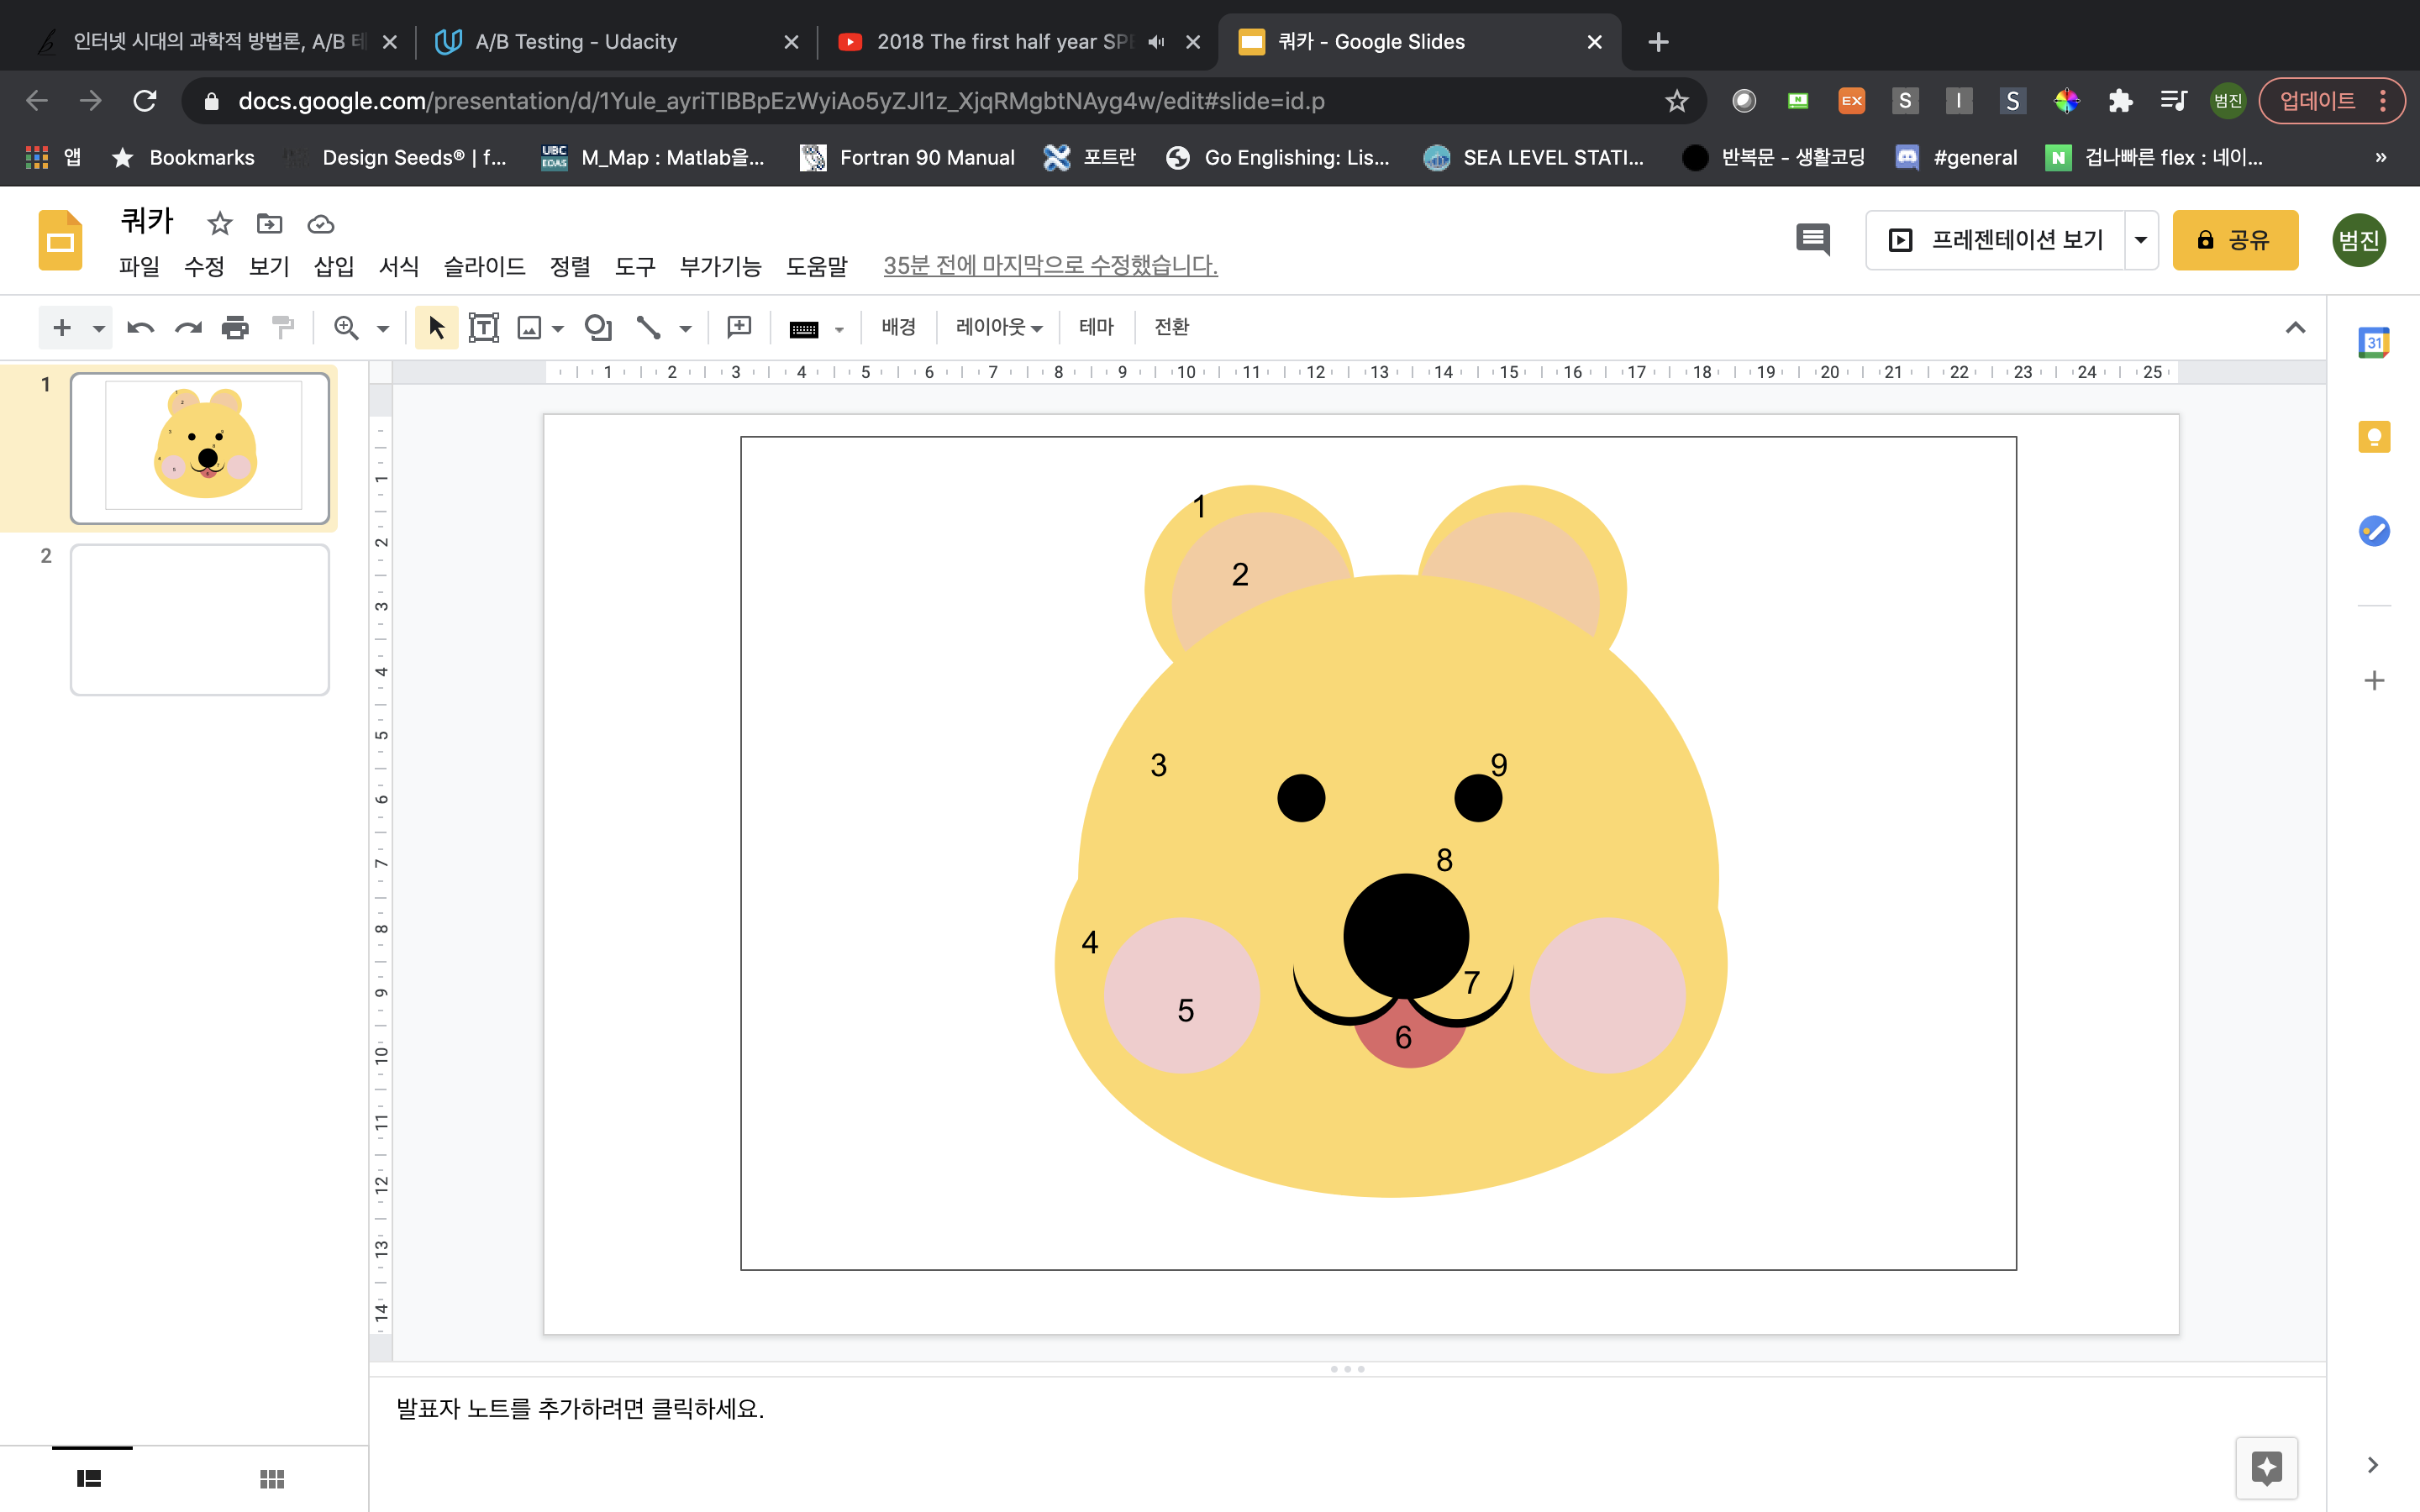Click the input tools keyboard icon

tap(804, 329)
